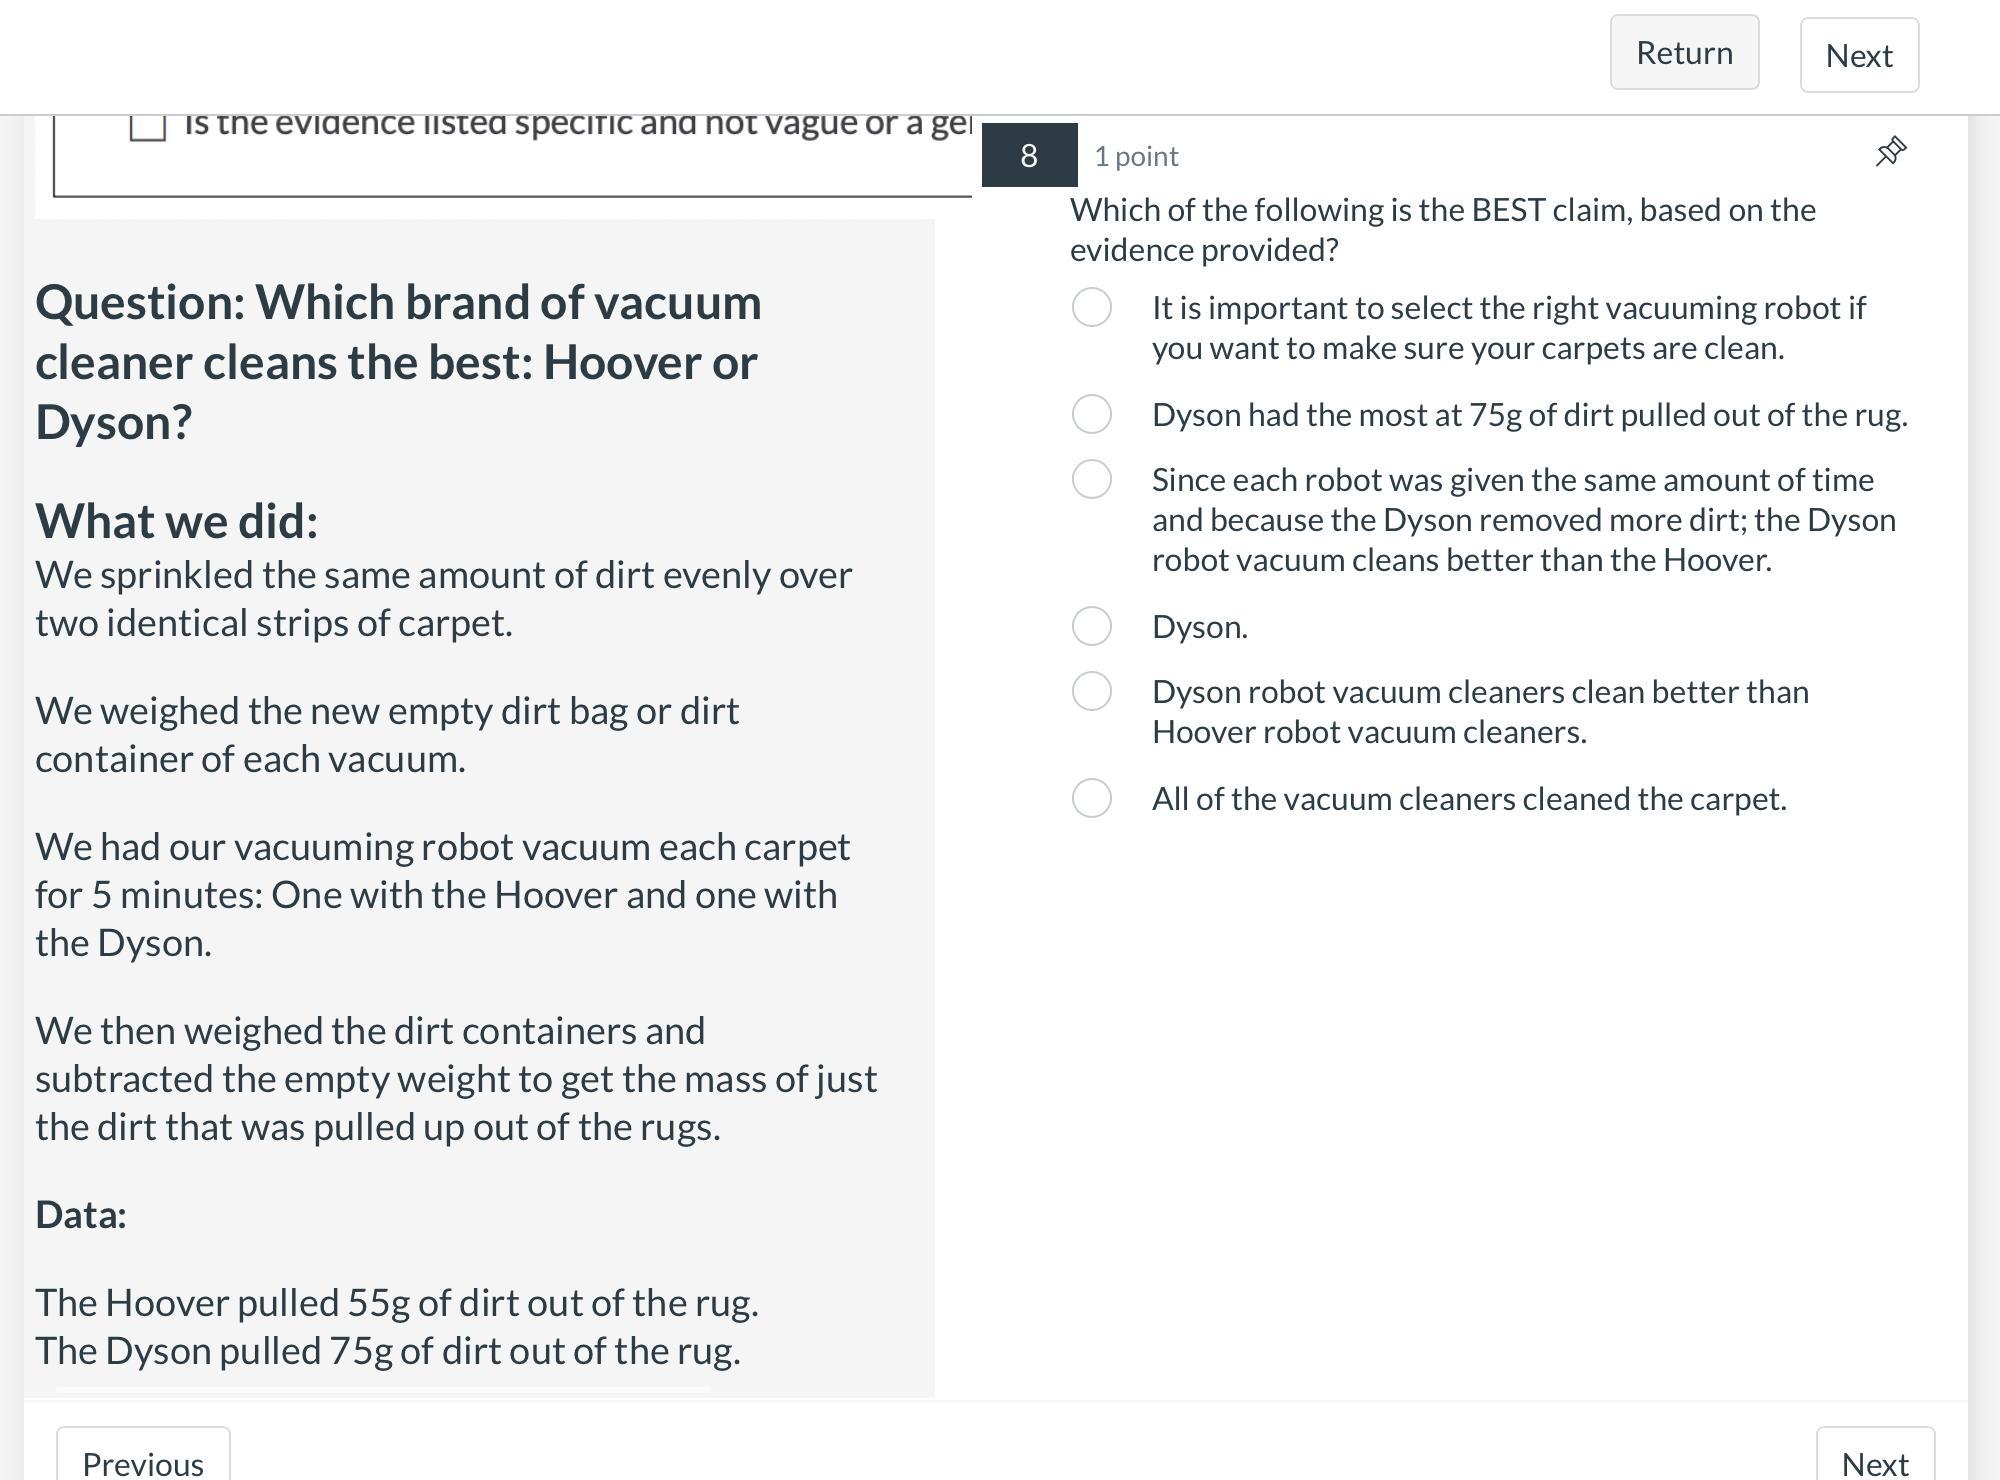Screen dimensions: 2000x1480
Task: Go back with the Previous button
Action: coord(143,1462)
